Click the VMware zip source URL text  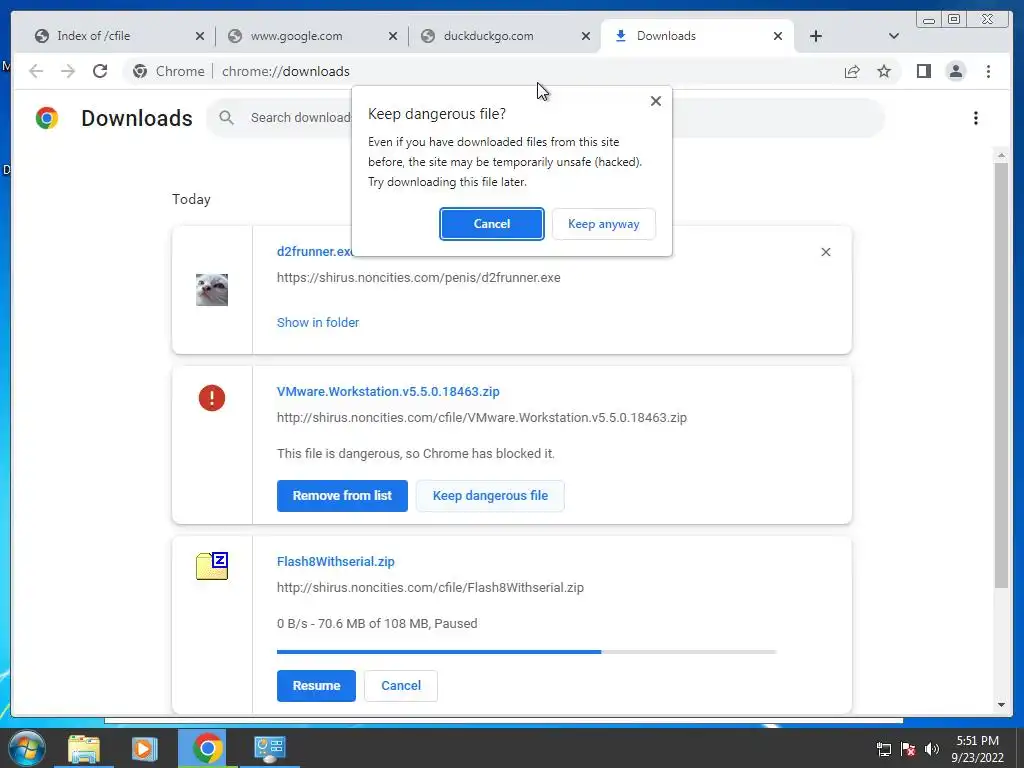tap(482, 418)
